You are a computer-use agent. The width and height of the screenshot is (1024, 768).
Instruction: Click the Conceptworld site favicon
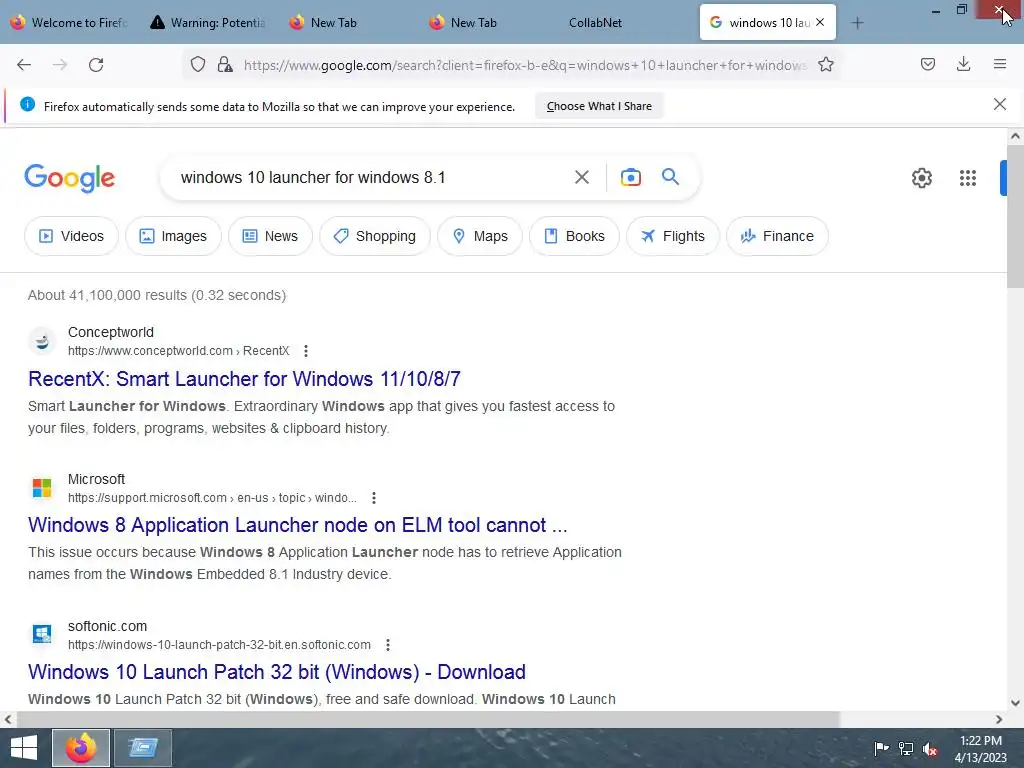(42, 341)
